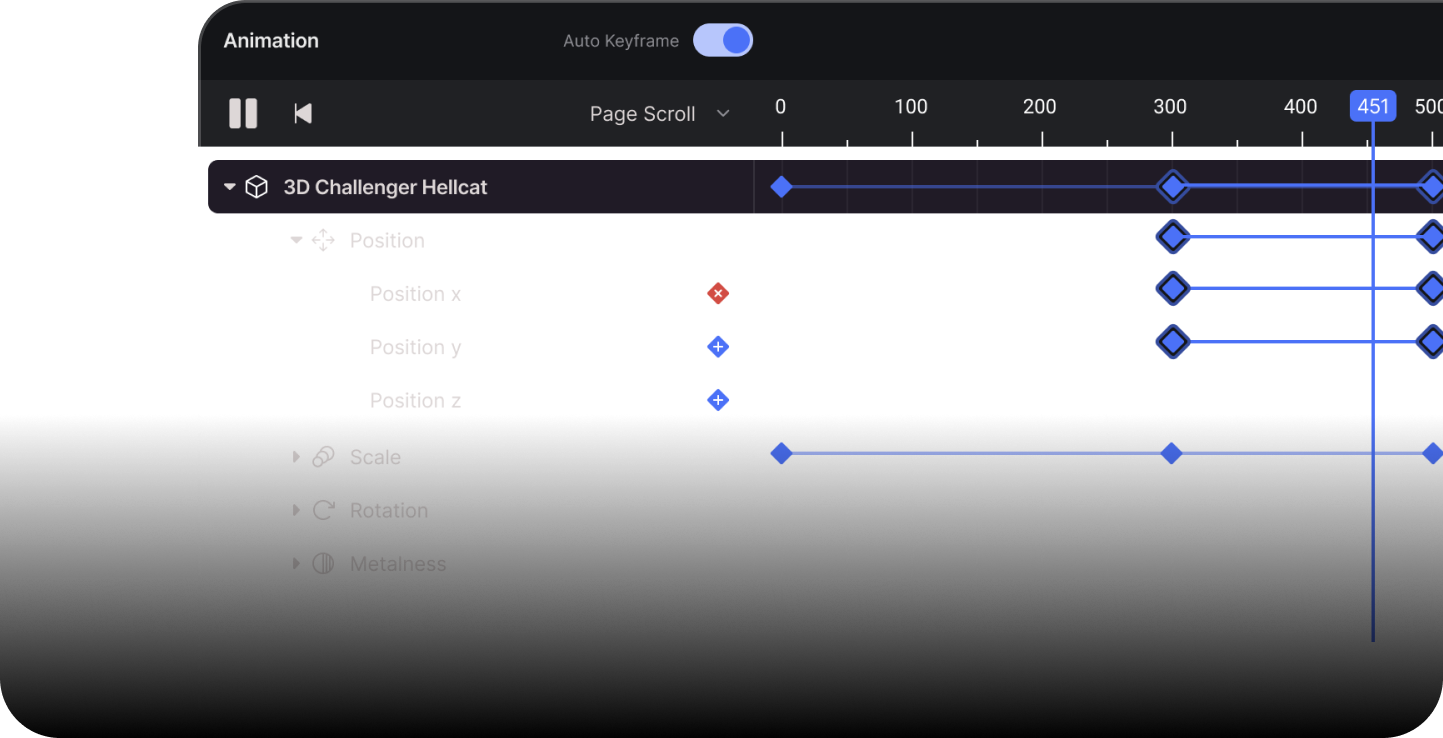The width and height of the screenshot is (1443, 738).
Task: Collapse the Position property group
Action: (296, 240)
